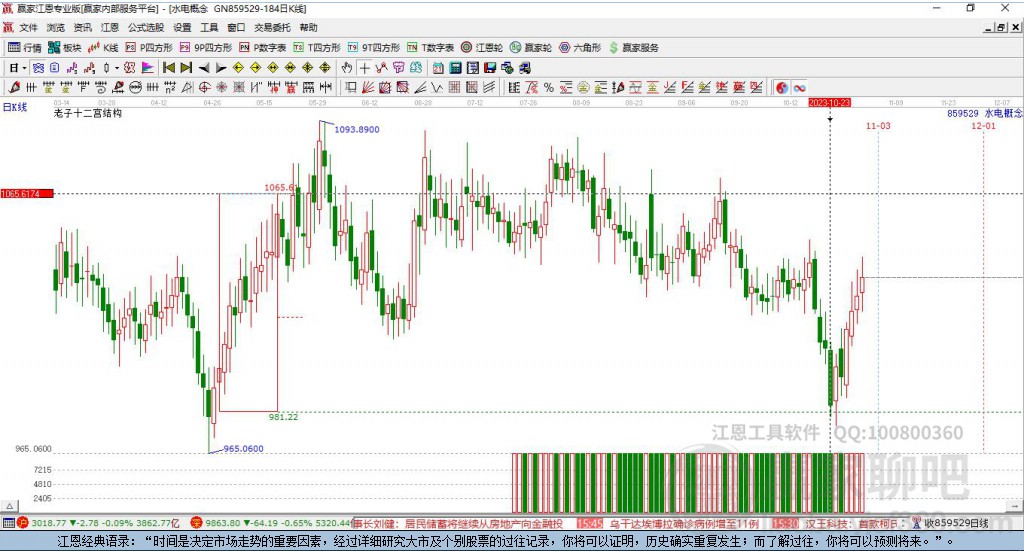Launch the 江恩轮 wheel tool
This screenshot has width=1024, height=551.
pyautogui.click(x=481, y=47)
